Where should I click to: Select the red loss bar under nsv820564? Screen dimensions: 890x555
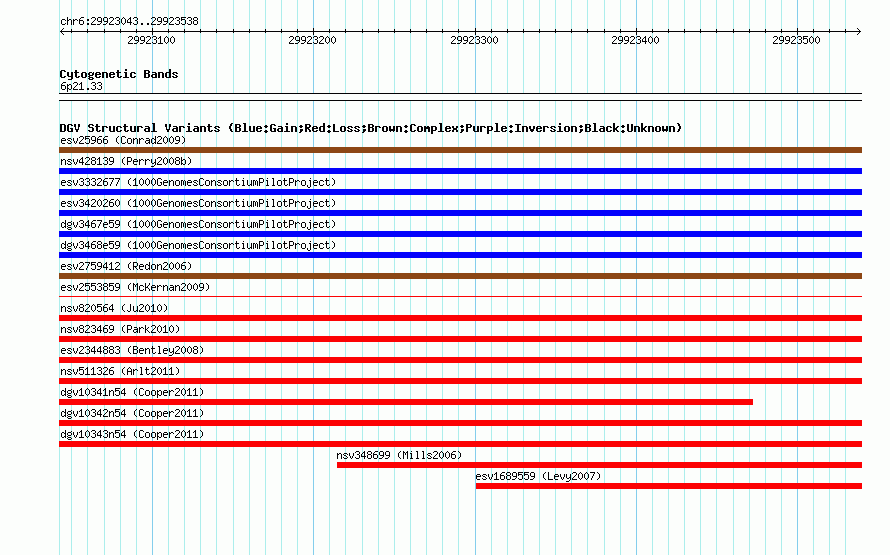[460, 318]
